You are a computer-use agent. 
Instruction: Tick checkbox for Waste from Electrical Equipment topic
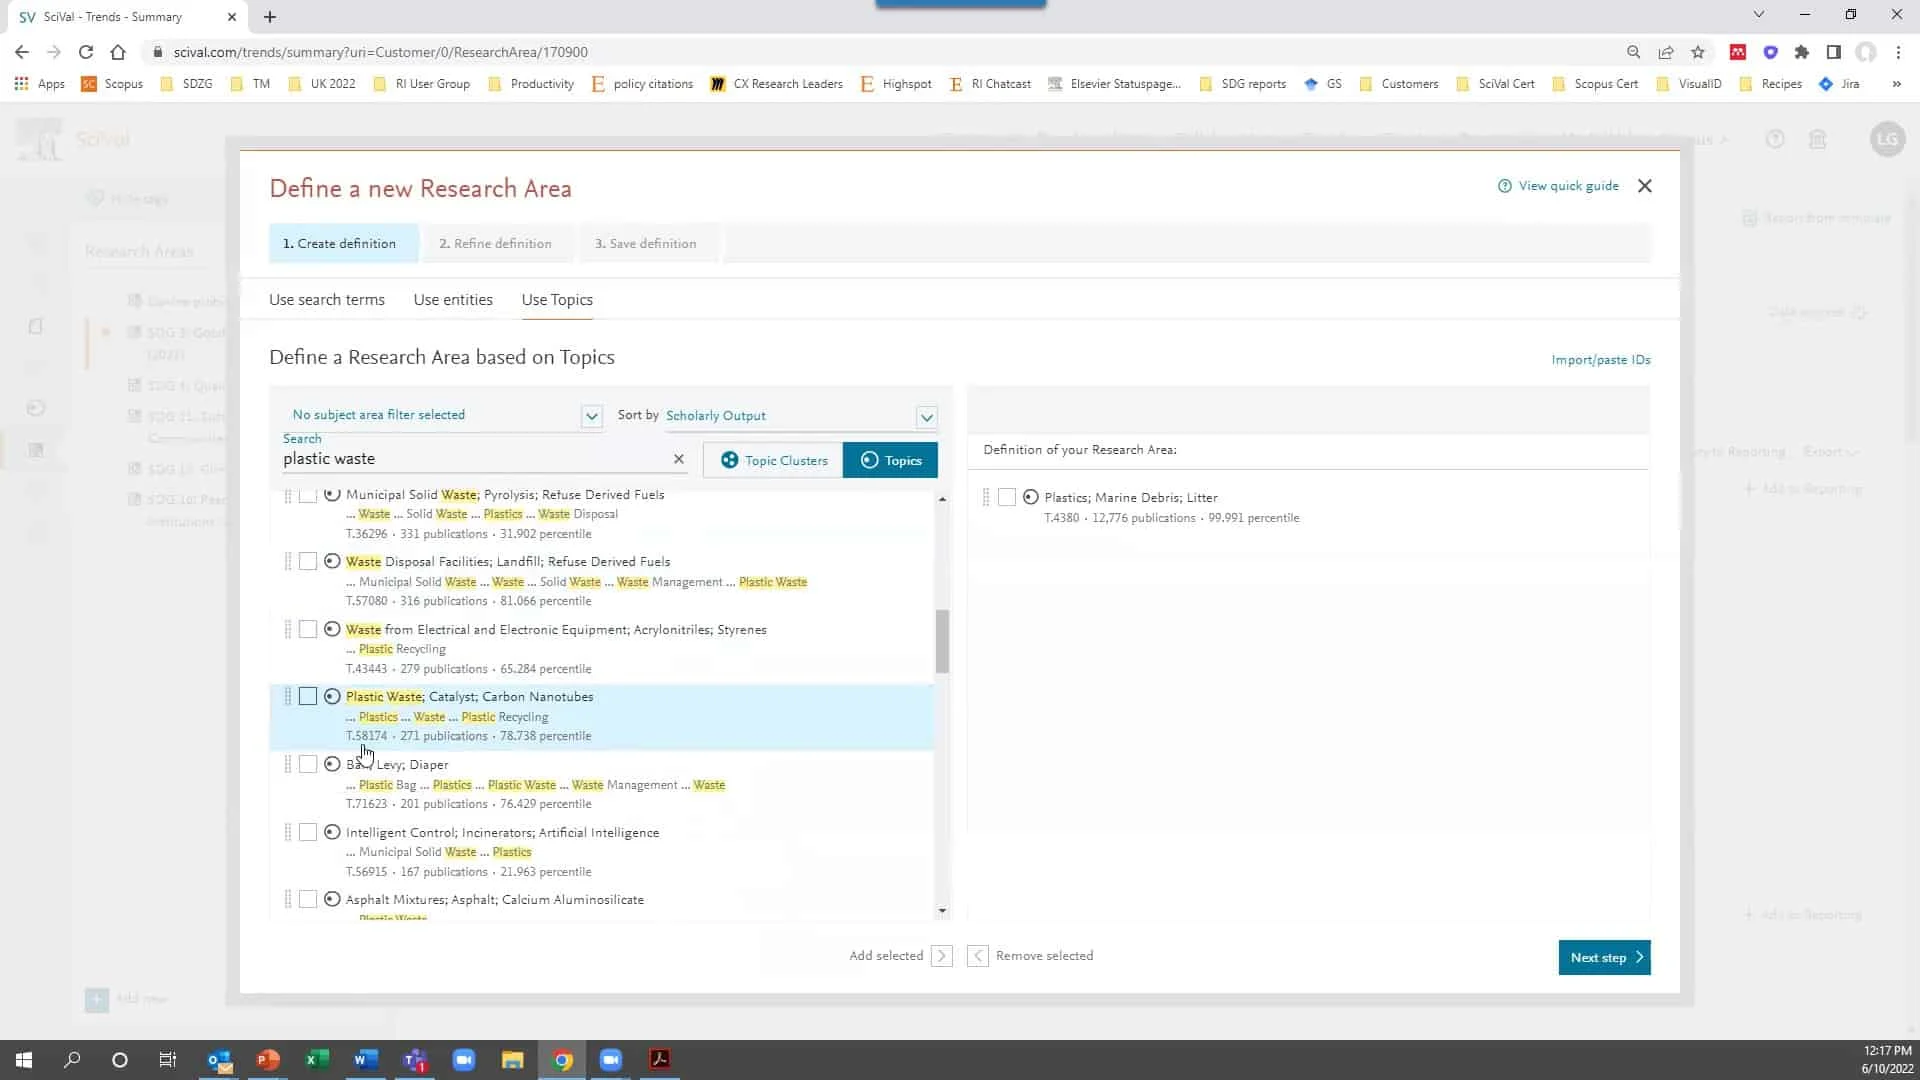308,629
